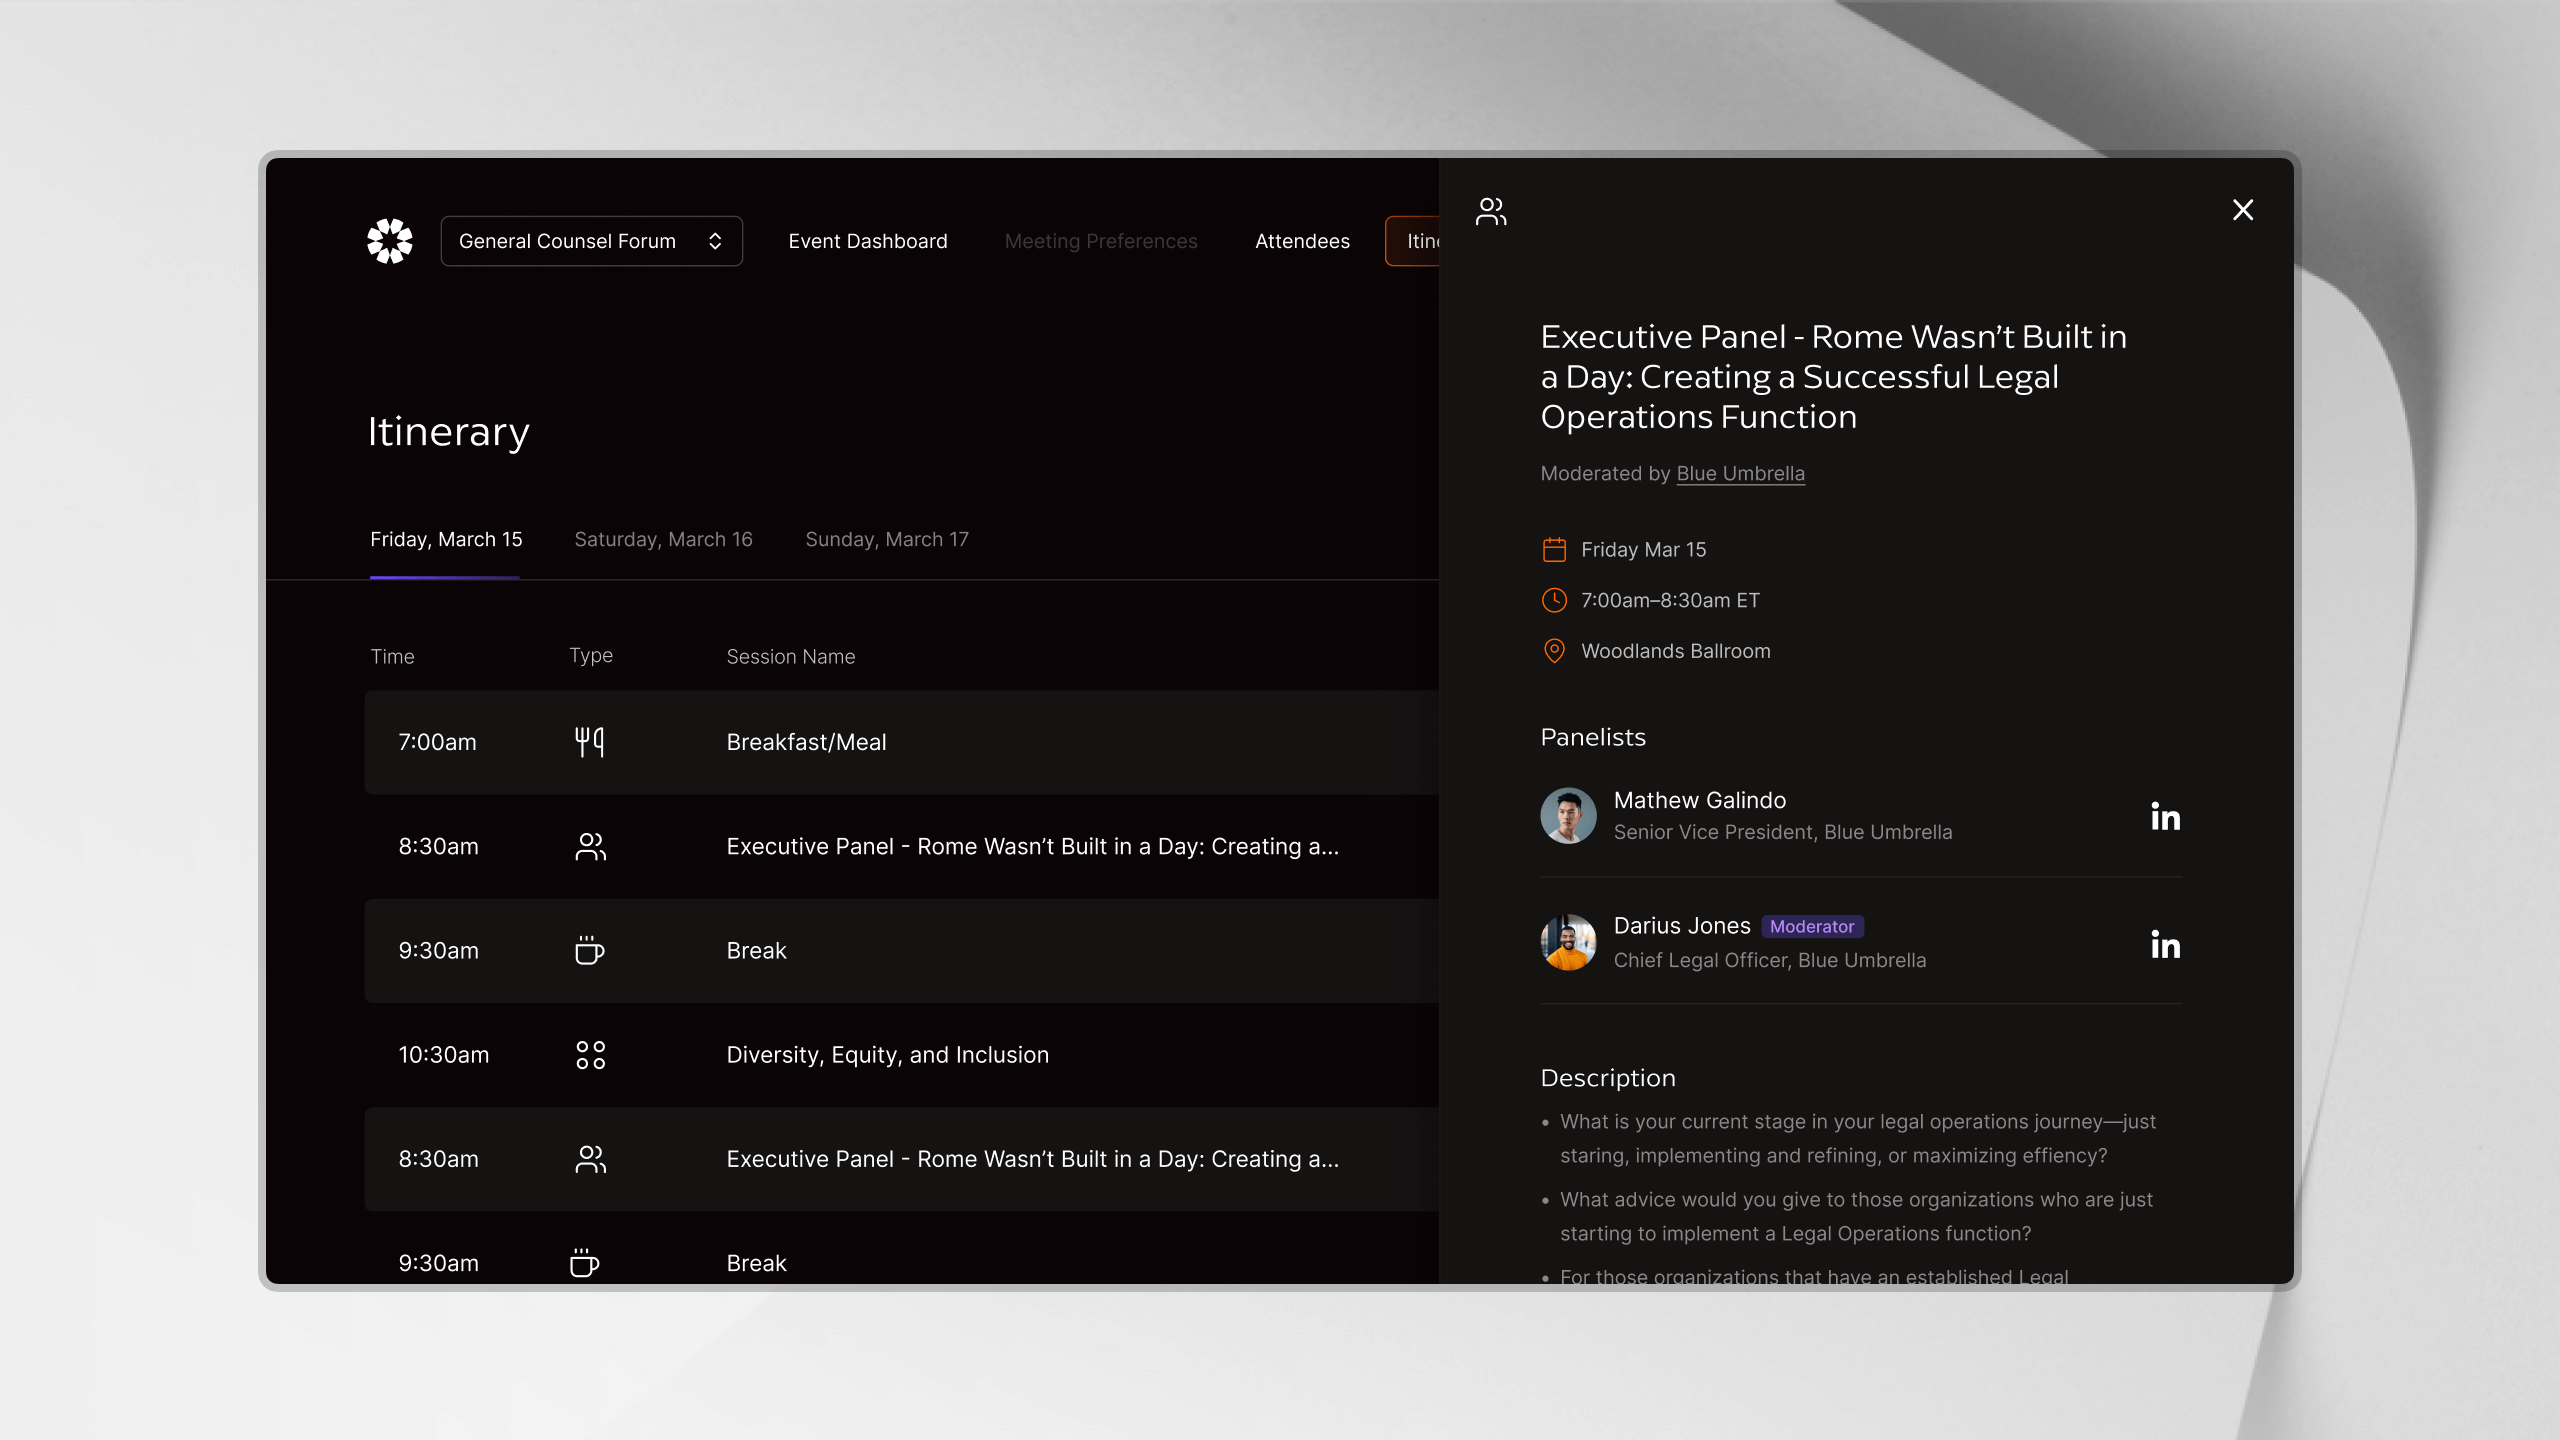Open Meeting Preferences nav item
Image resolution: width=2560 pixels, height=1440 pixels.
pos(1101,241)
